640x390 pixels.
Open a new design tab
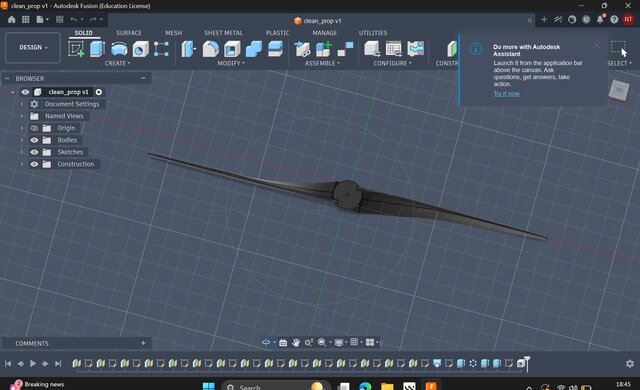point(544,20)
